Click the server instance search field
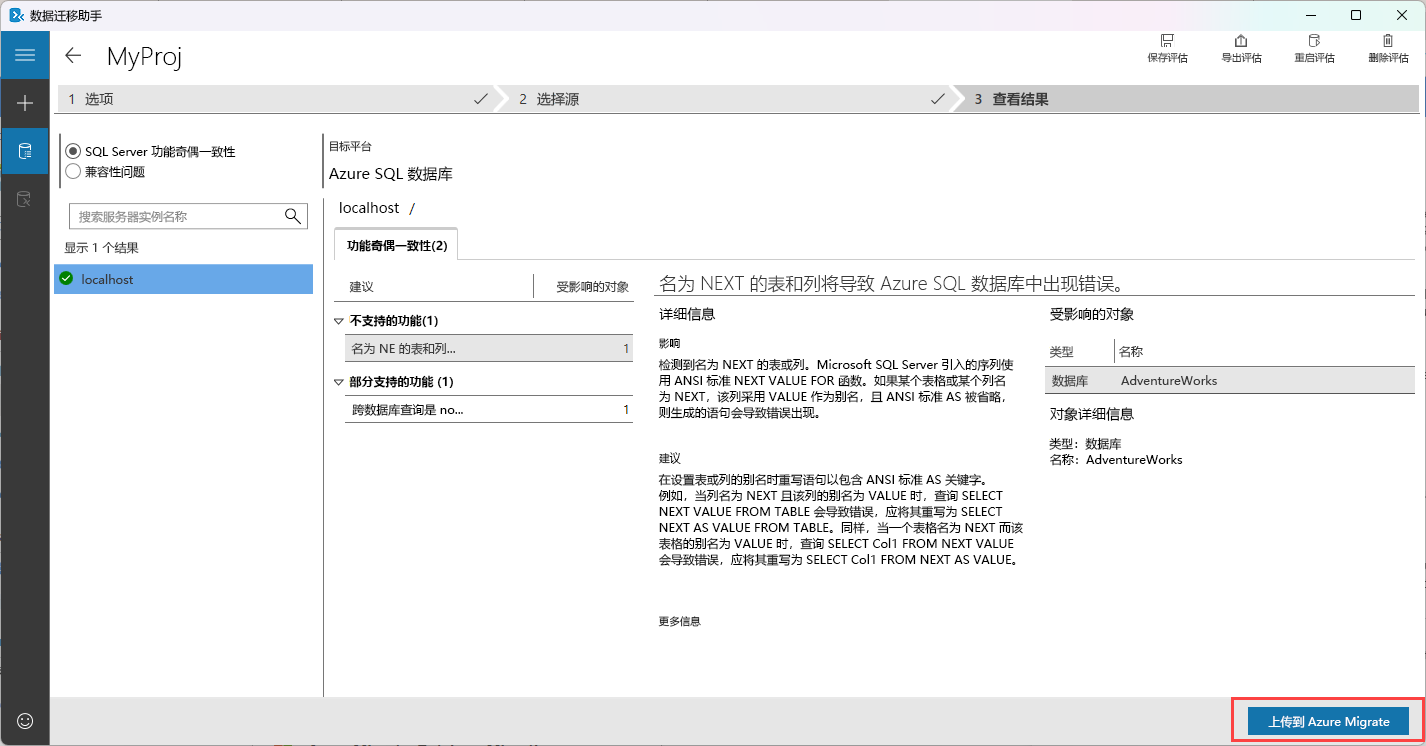This screenshot has width=1426, height=746. click(187, 216)
